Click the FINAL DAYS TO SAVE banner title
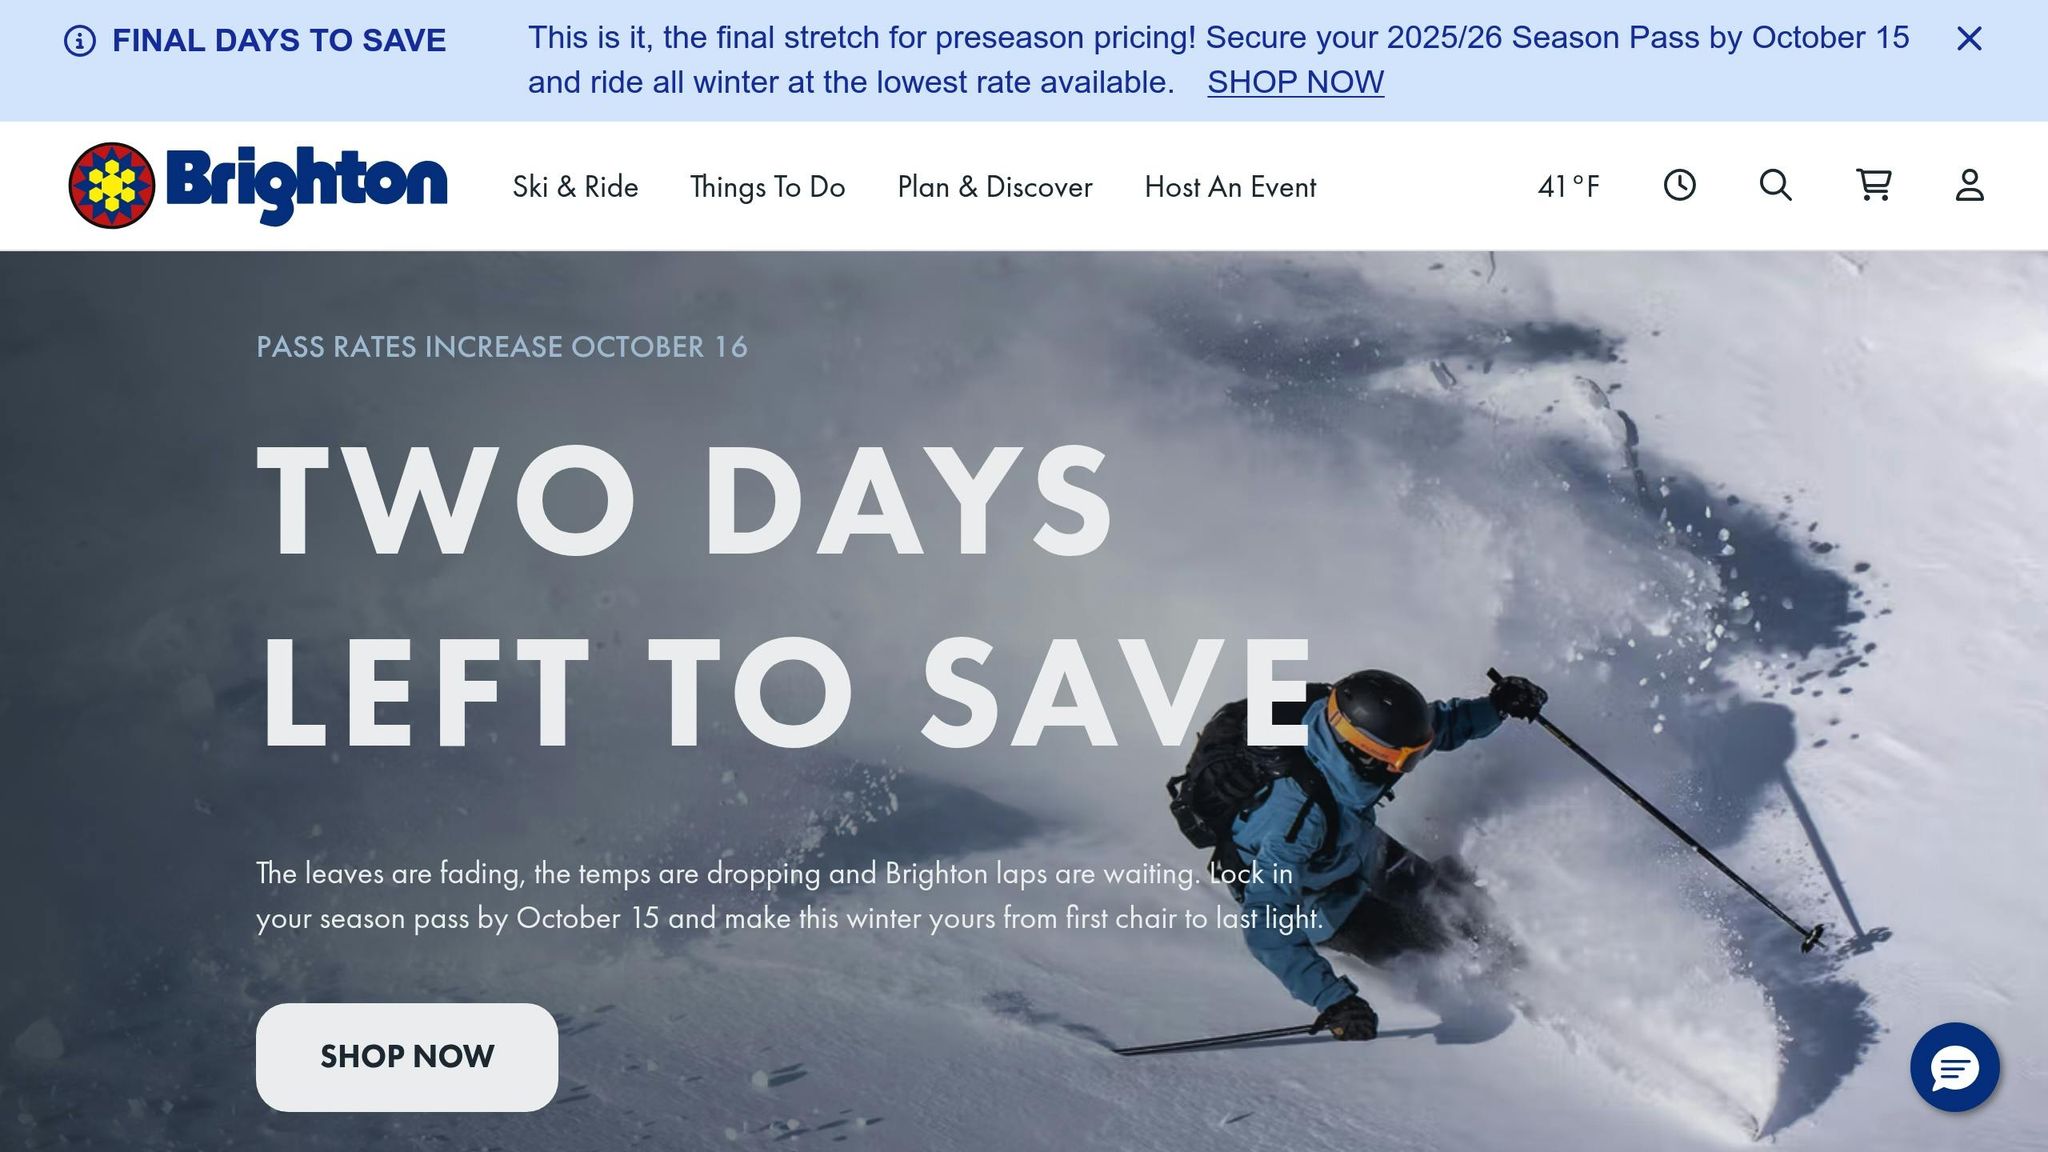Viewport: 2048px width, 1152px height. 279,41
